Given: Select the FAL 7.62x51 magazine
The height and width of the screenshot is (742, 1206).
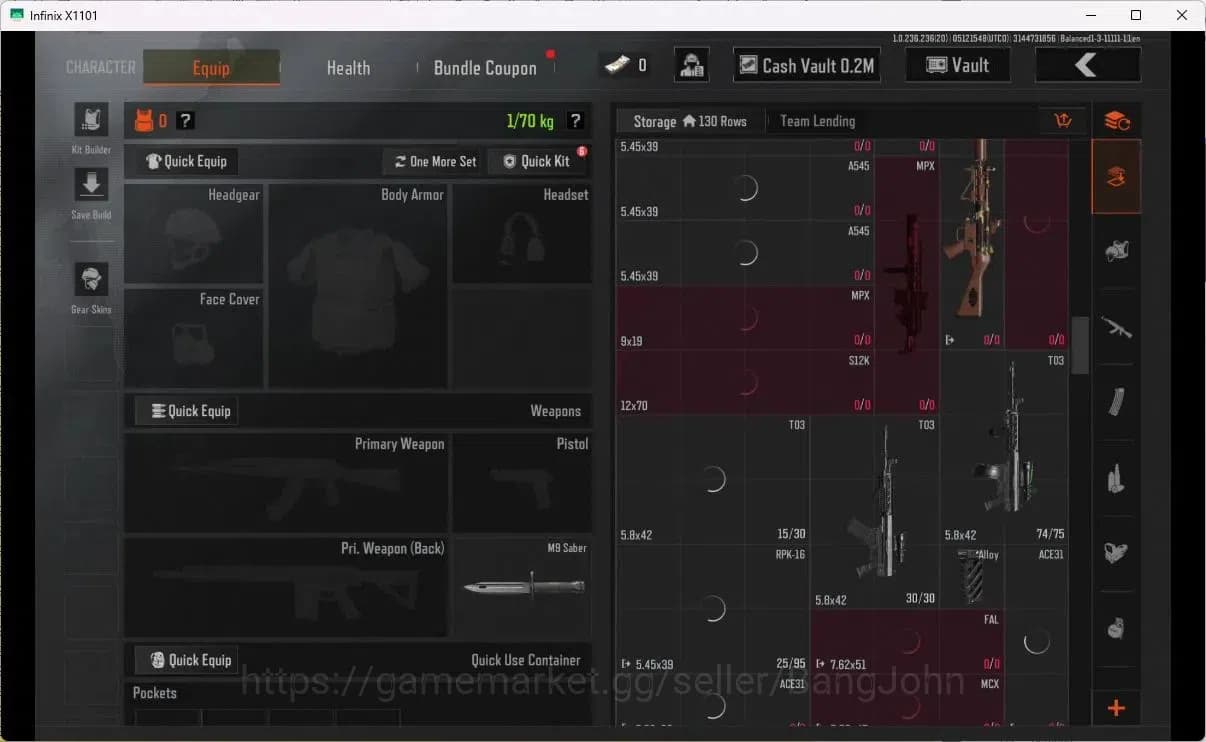Looking at the screenshot, I should (907, 640).
